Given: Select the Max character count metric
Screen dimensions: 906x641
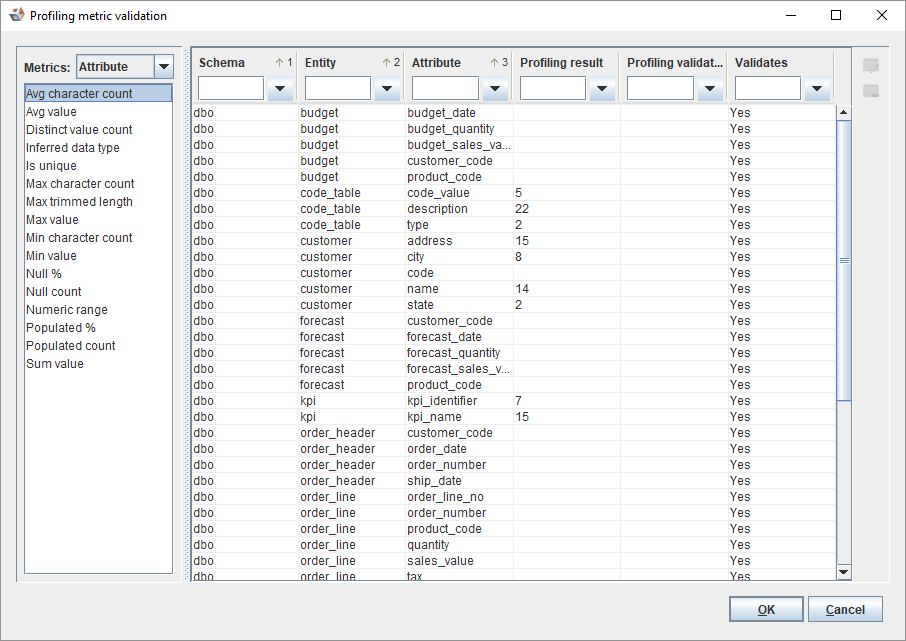Looking at the screenshot, I should (x=98, y=183).
